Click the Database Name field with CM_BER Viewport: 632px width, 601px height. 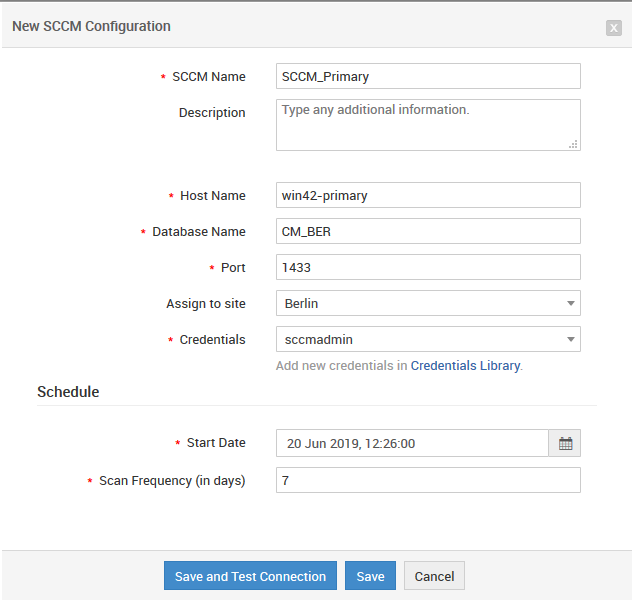[428, 232]
